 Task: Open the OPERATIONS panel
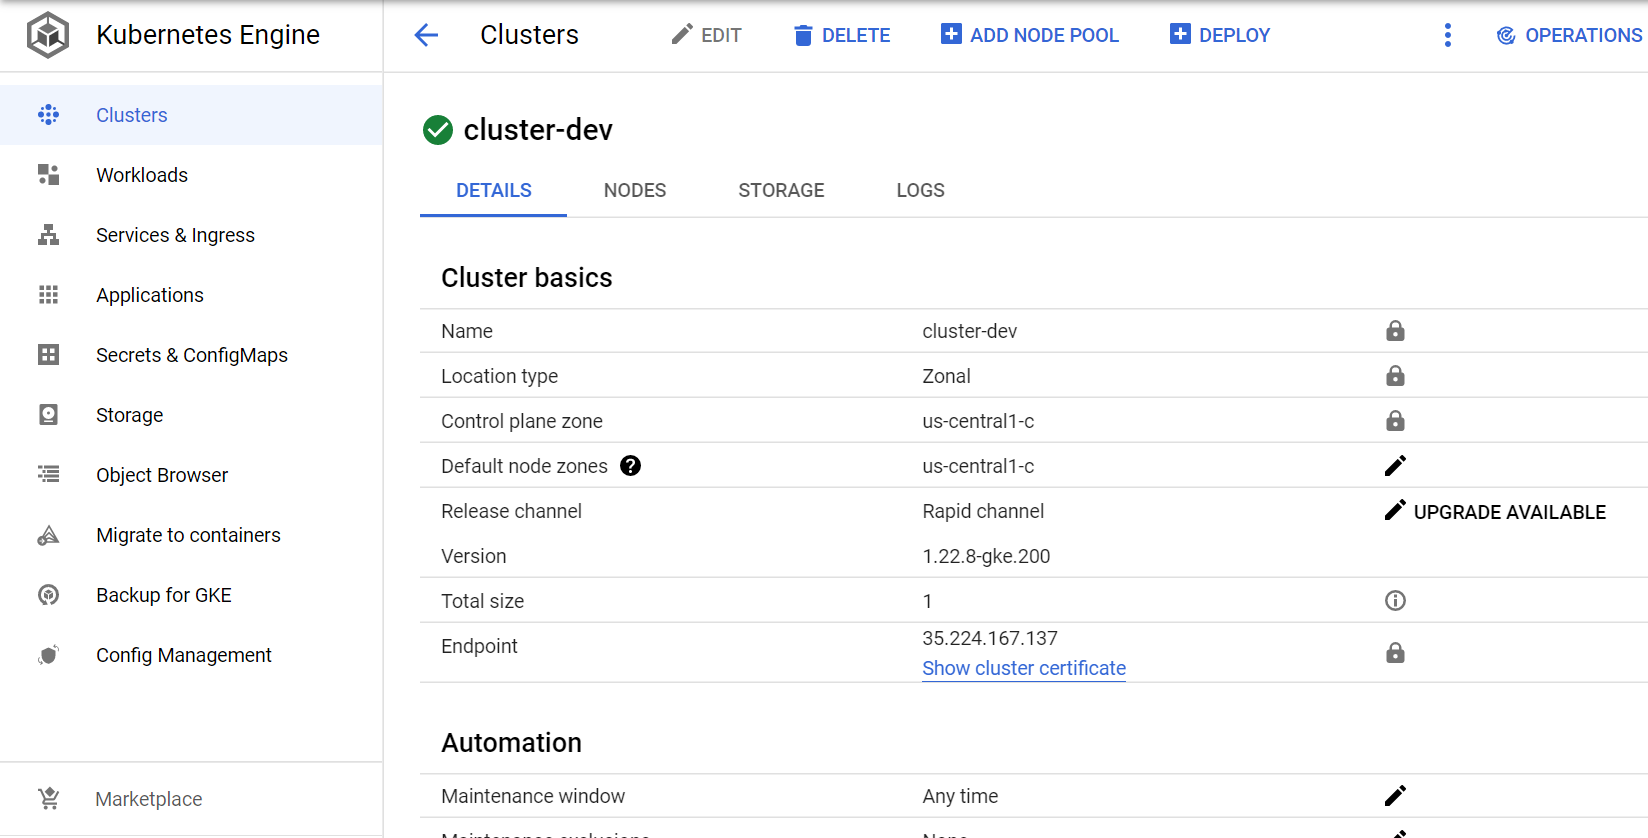[1569, 35]
